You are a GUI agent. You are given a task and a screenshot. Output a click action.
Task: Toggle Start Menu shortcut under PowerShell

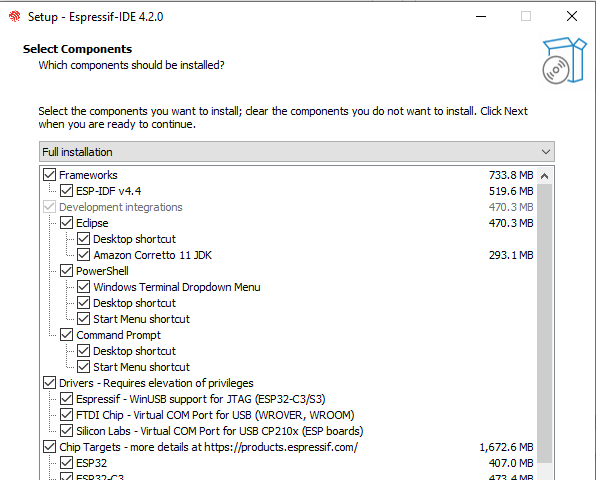[83, 319]
